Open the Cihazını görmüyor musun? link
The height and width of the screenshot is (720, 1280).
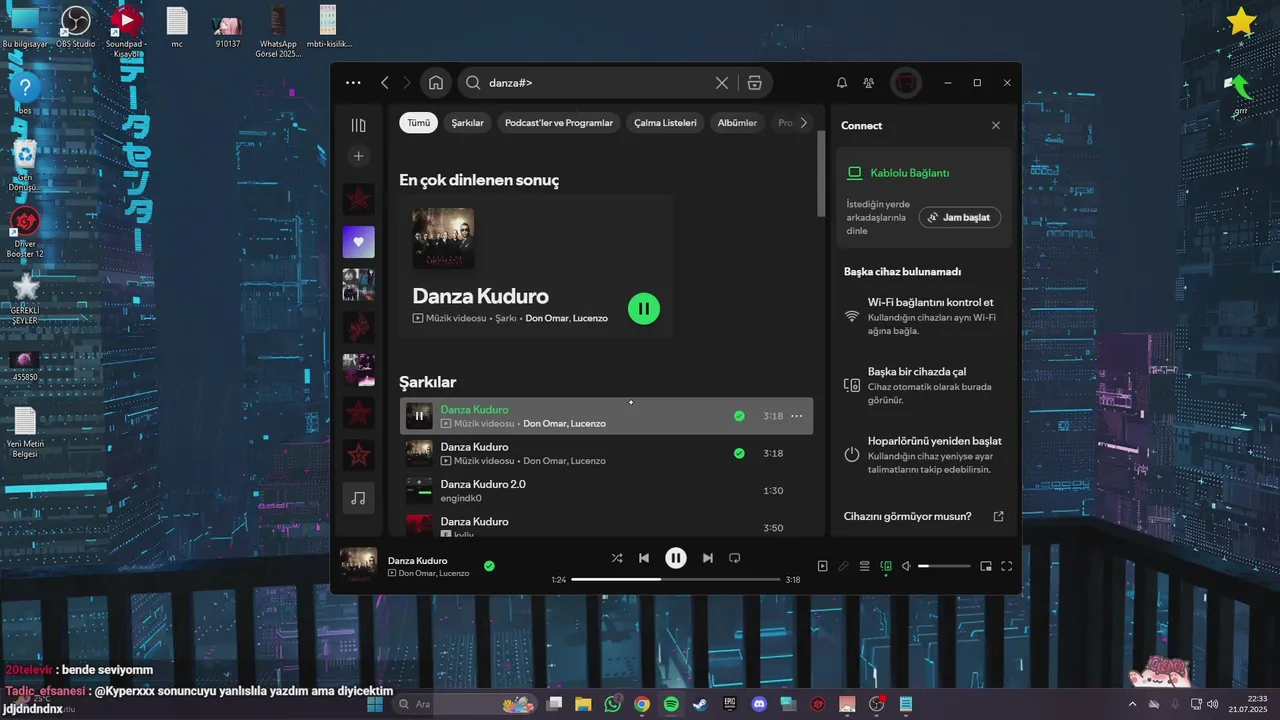[923, 517]
